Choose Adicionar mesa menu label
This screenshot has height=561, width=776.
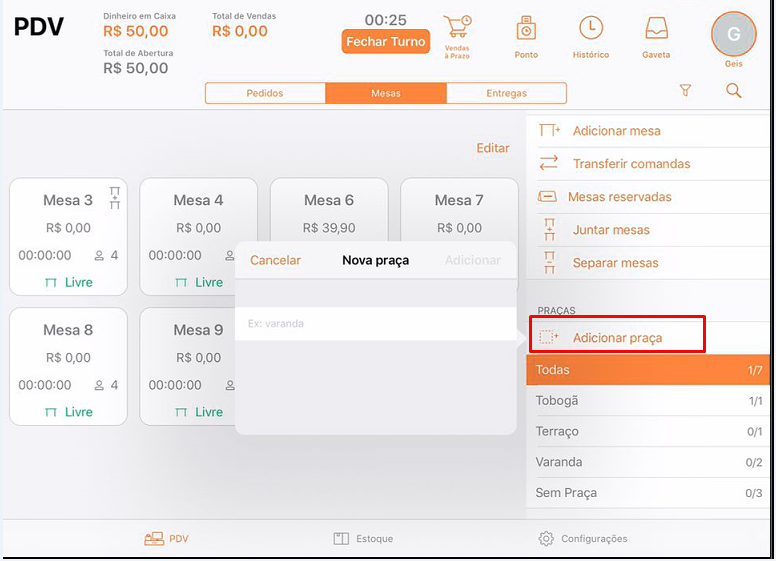[x=617, y=131]
